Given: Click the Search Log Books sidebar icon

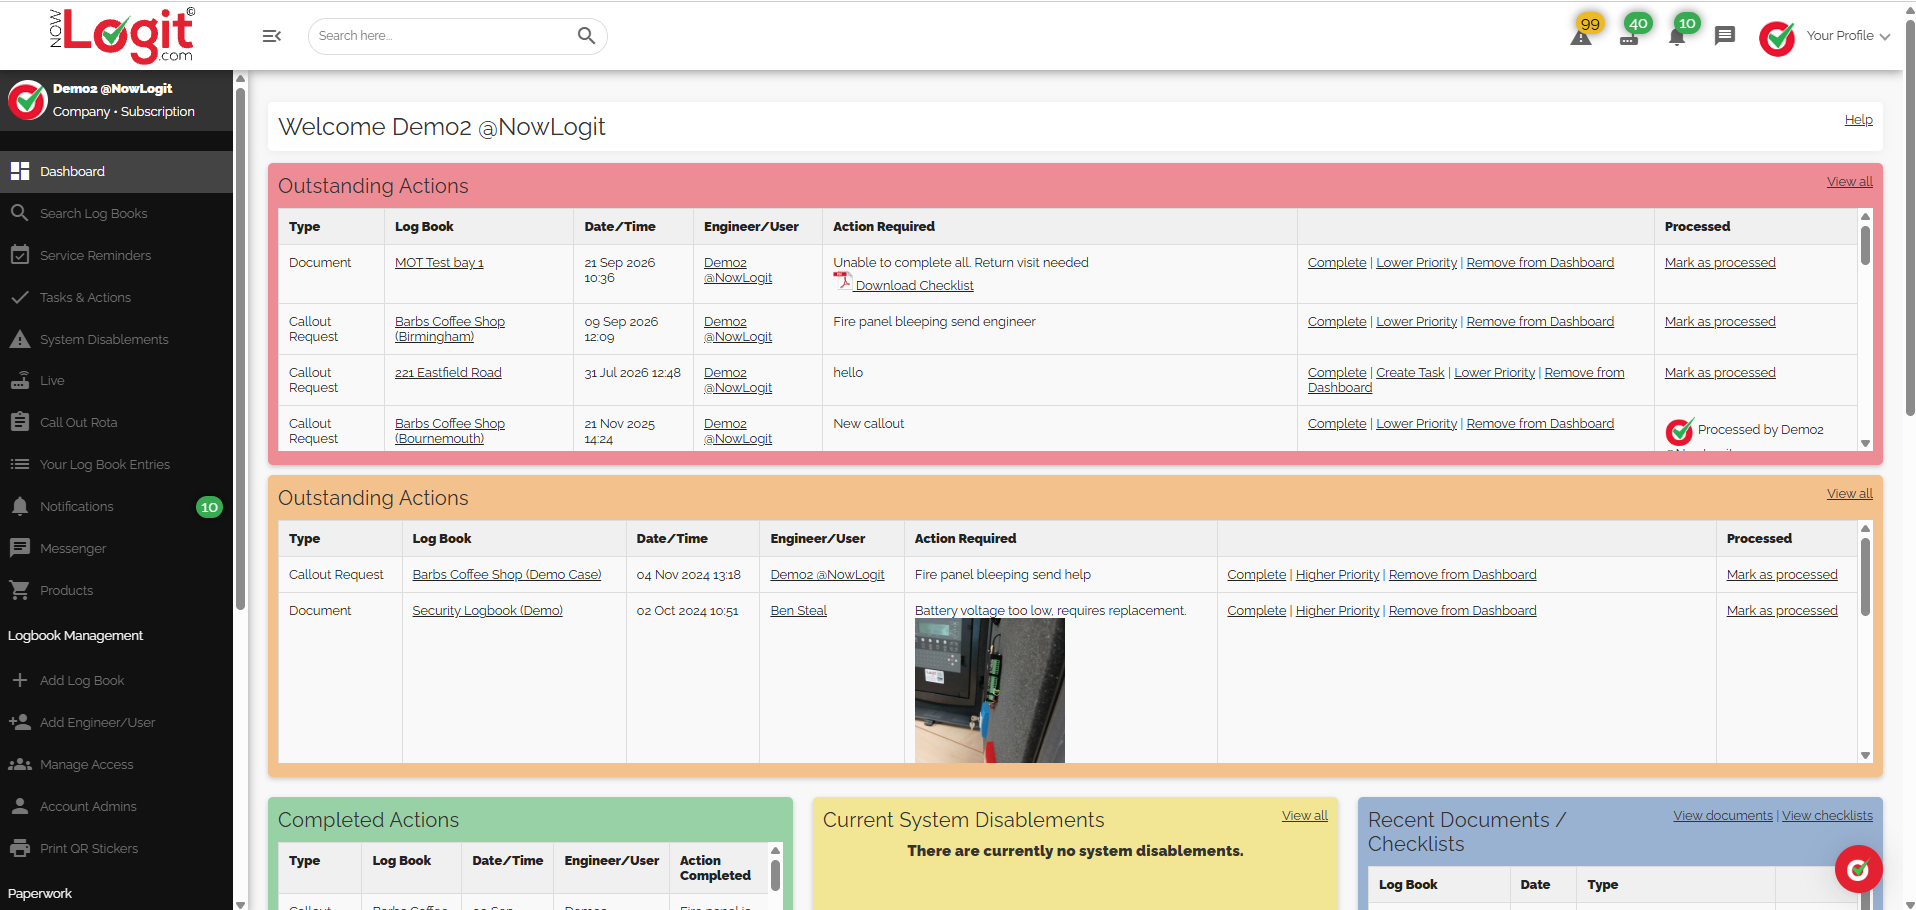Looking at the screenshot, I should click(x=19, y=213).
